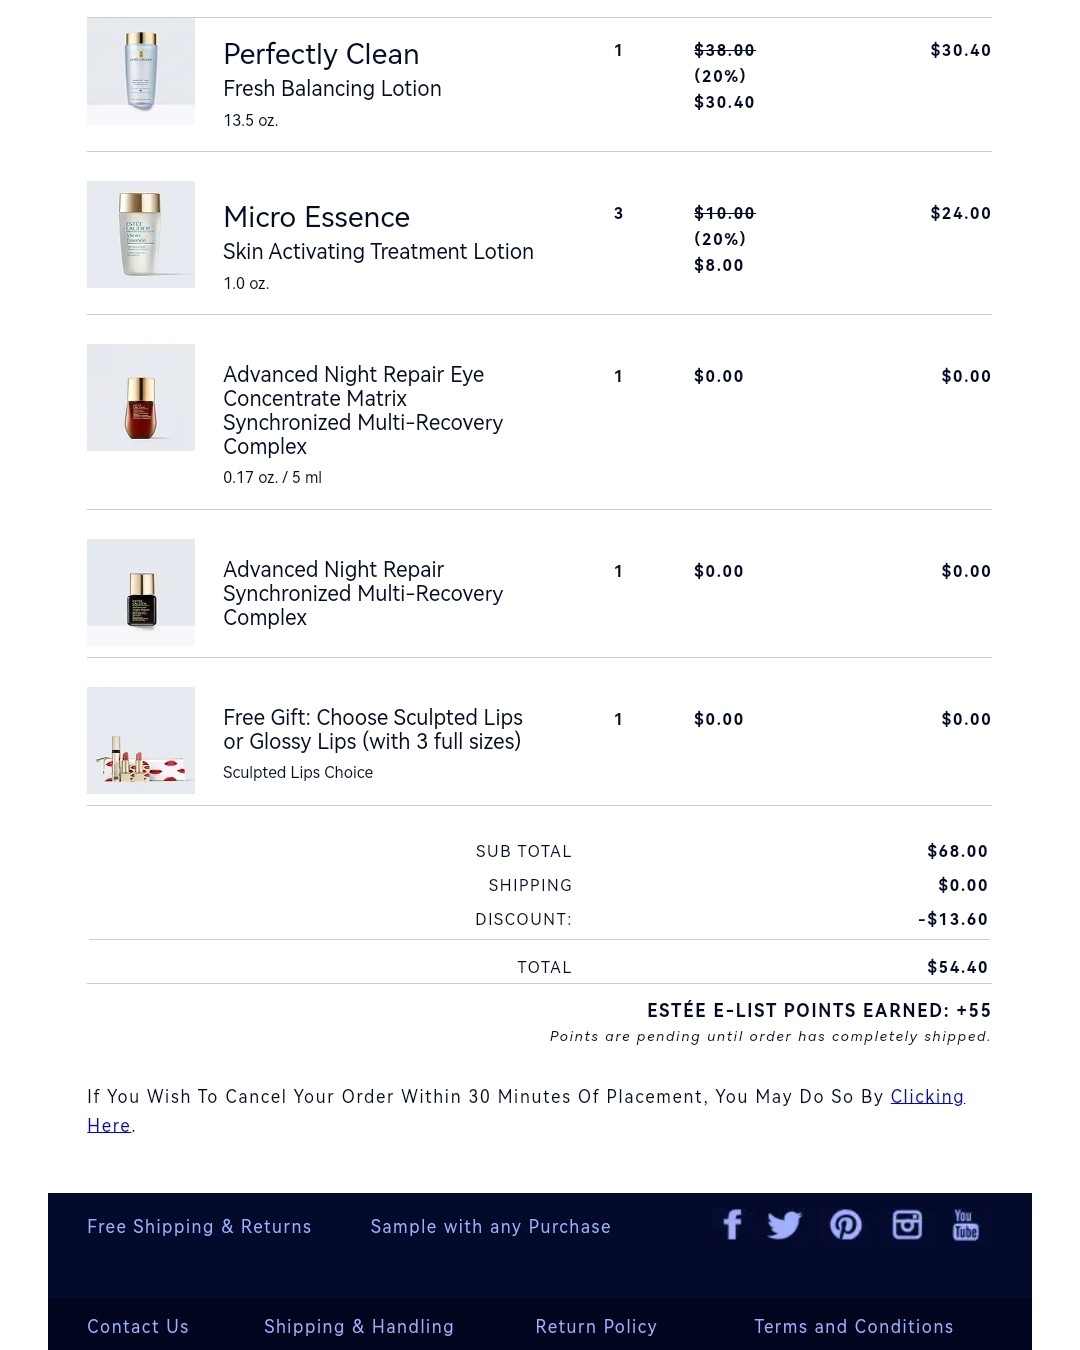This screenshot has width=1080, height=1350.
Task: Open the Facebook social icon
Action: [x=732, y=1225]
